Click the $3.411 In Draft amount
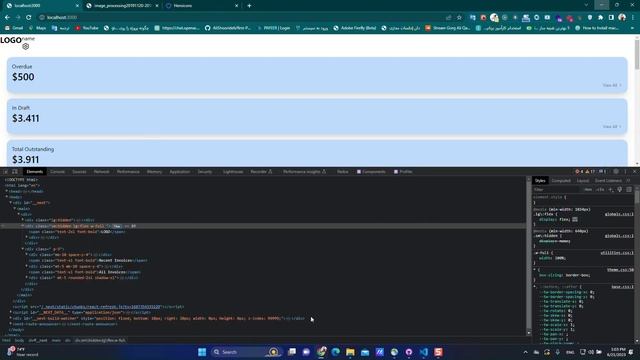 26,118
